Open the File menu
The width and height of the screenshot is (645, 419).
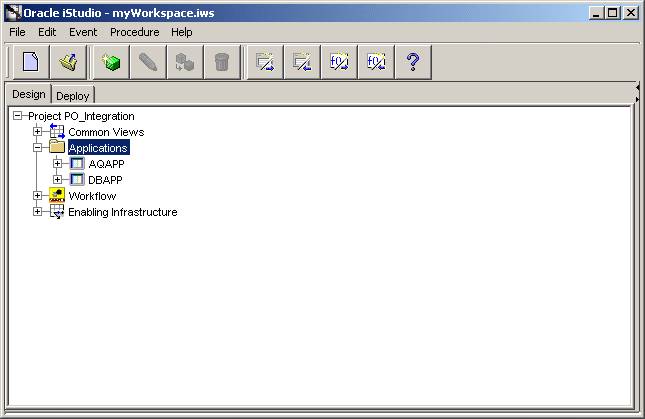(17, 32)
